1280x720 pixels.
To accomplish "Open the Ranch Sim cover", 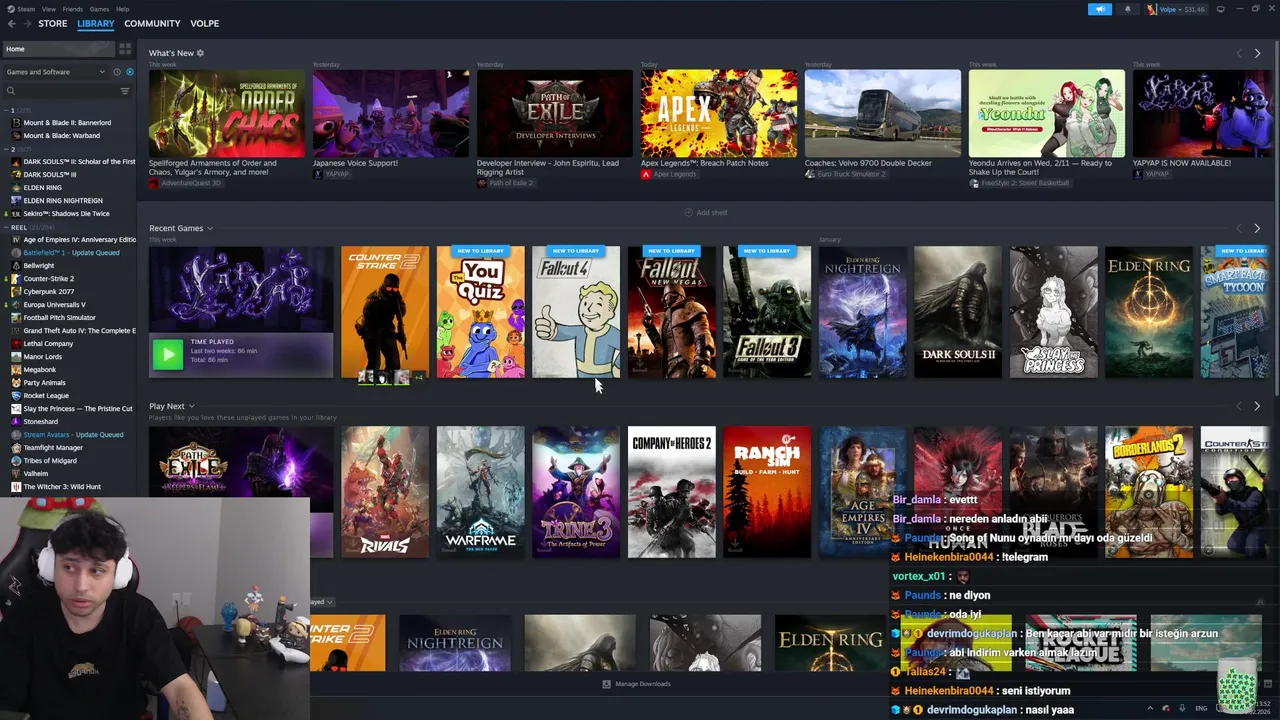I will (x=767, y=491).
